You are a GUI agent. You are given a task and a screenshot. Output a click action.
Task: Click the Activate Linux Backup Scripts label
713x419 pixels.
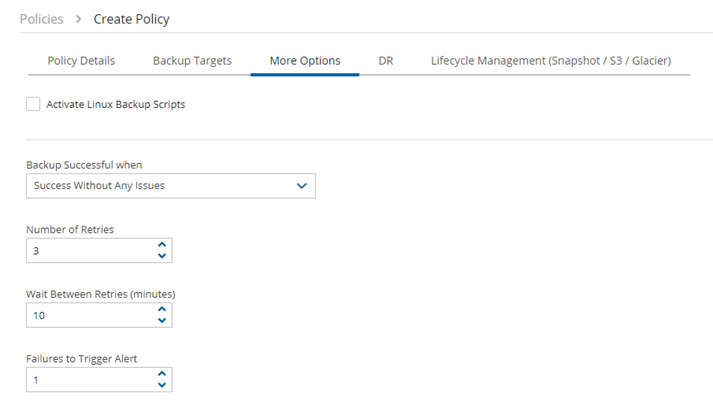pos(115,105)
